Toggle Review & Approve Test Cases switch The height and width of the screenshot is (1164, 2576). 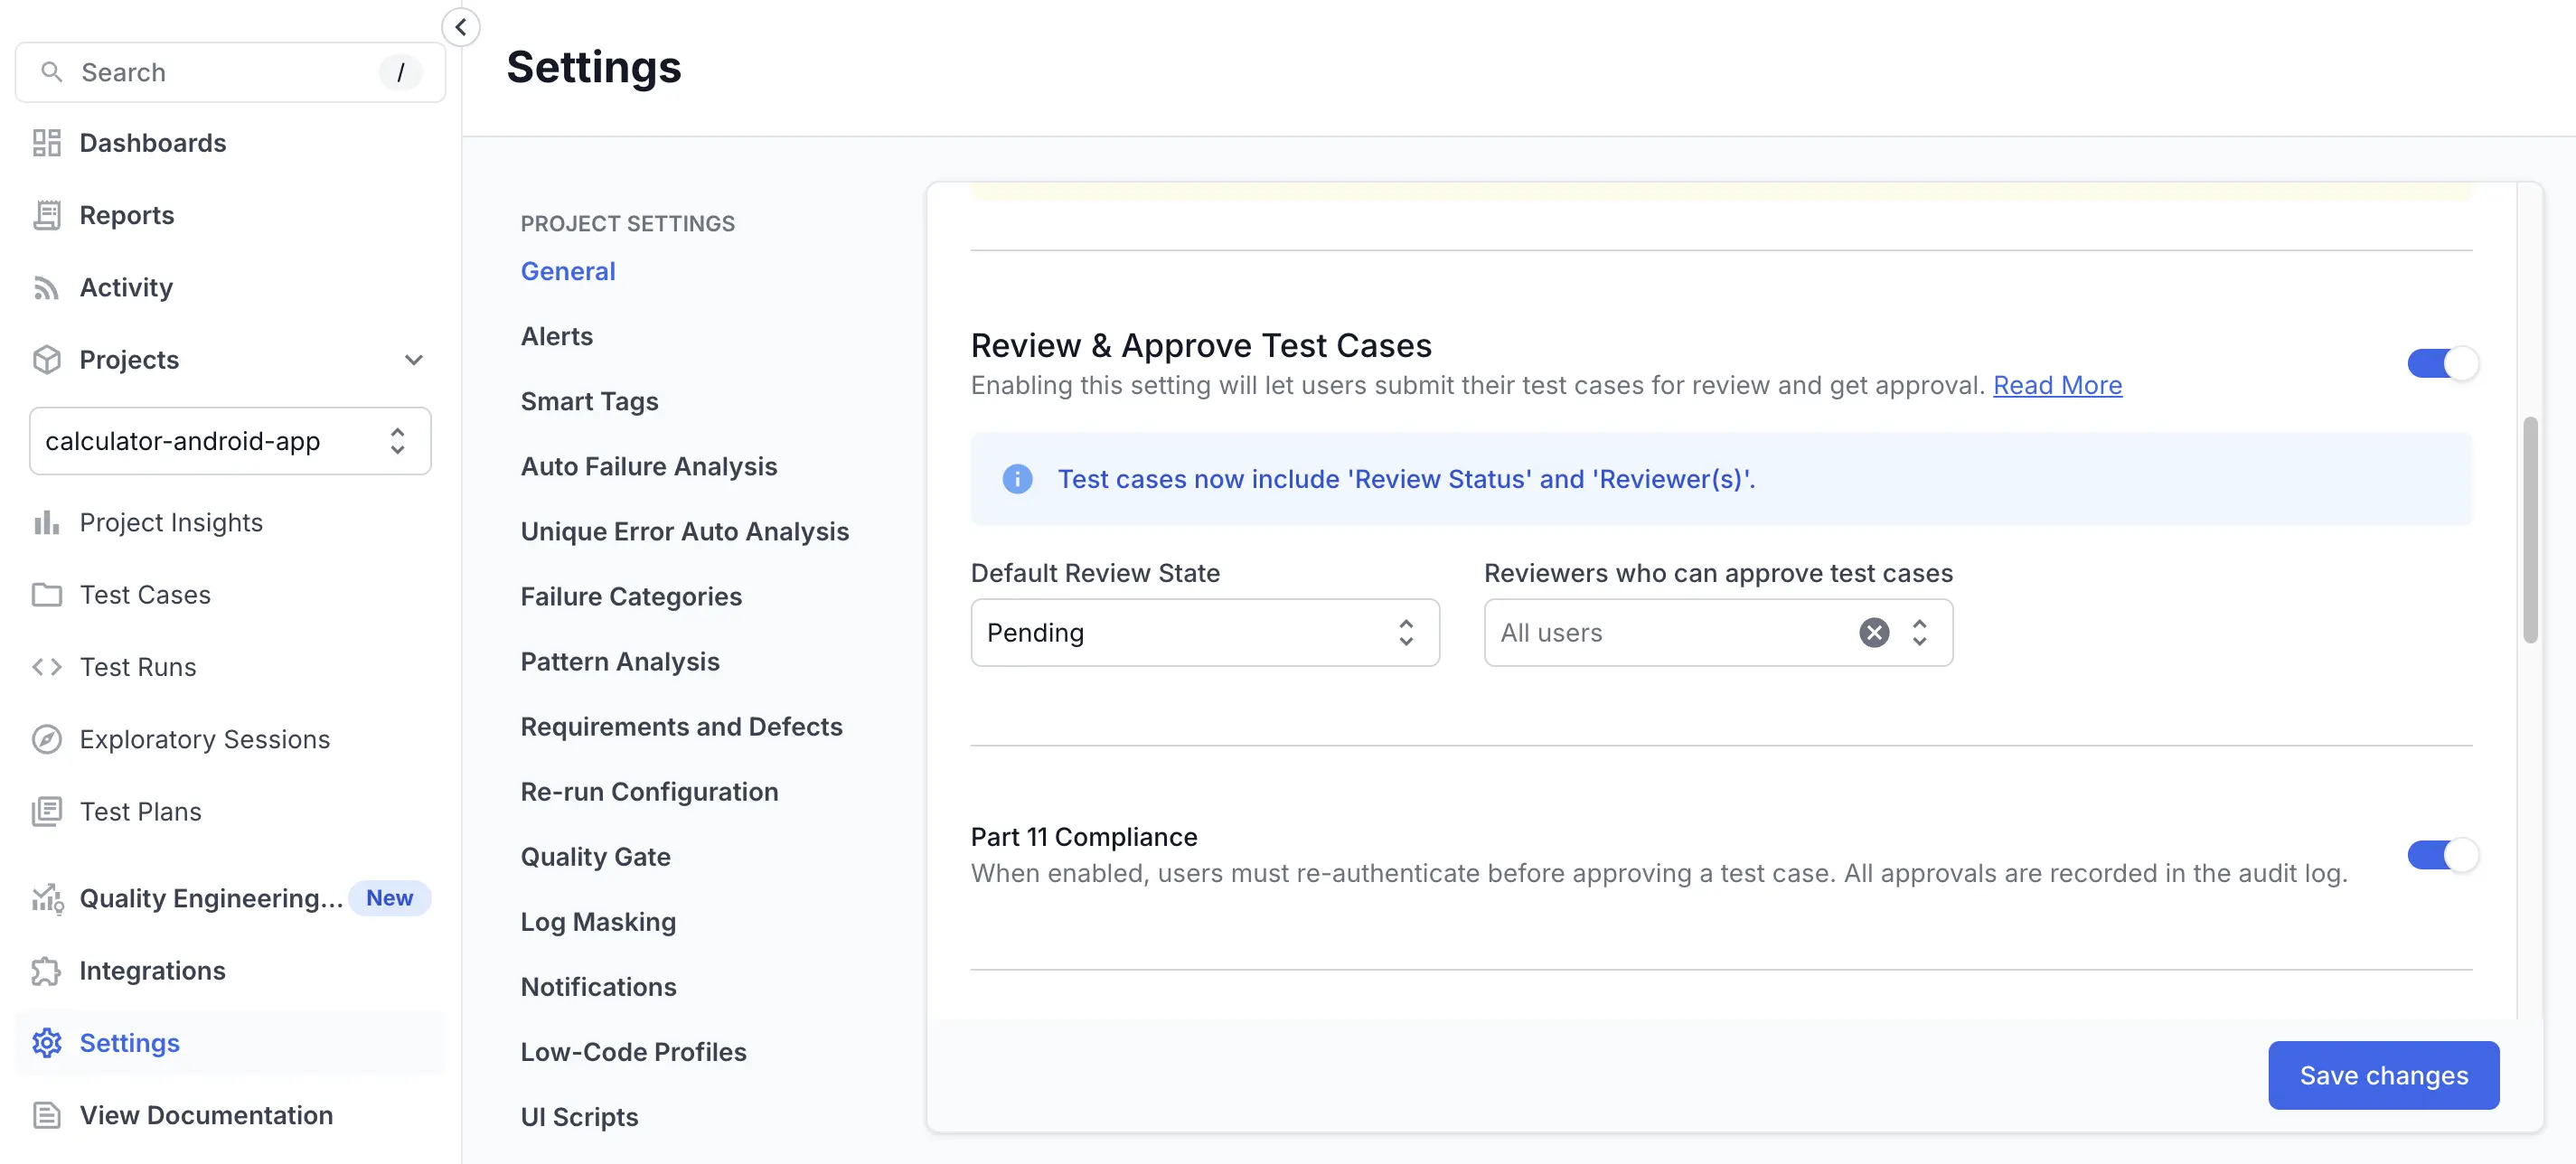2442,362
